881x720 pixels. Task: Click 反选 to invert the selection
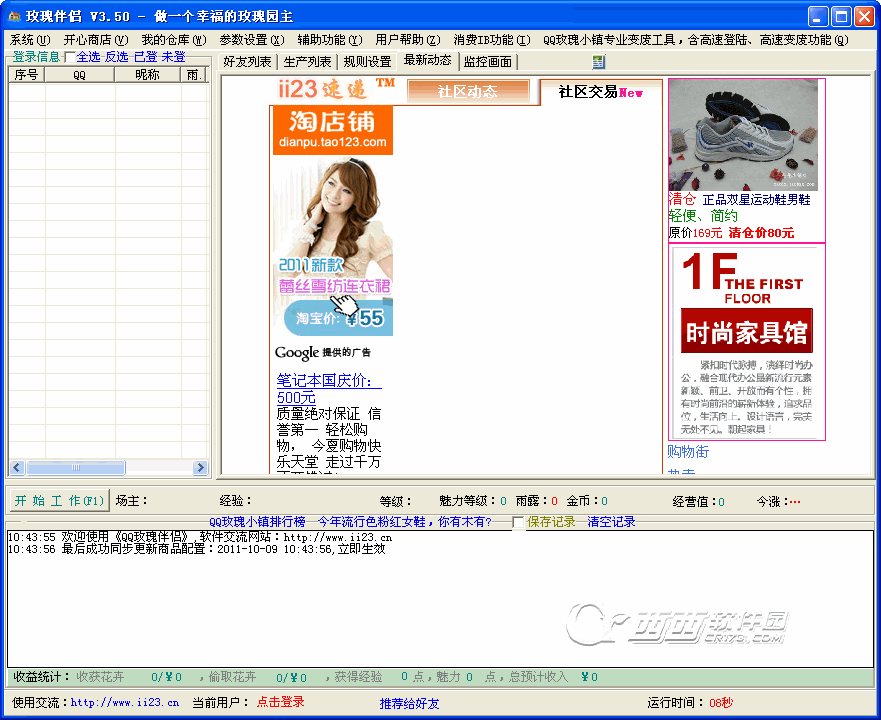116,57
